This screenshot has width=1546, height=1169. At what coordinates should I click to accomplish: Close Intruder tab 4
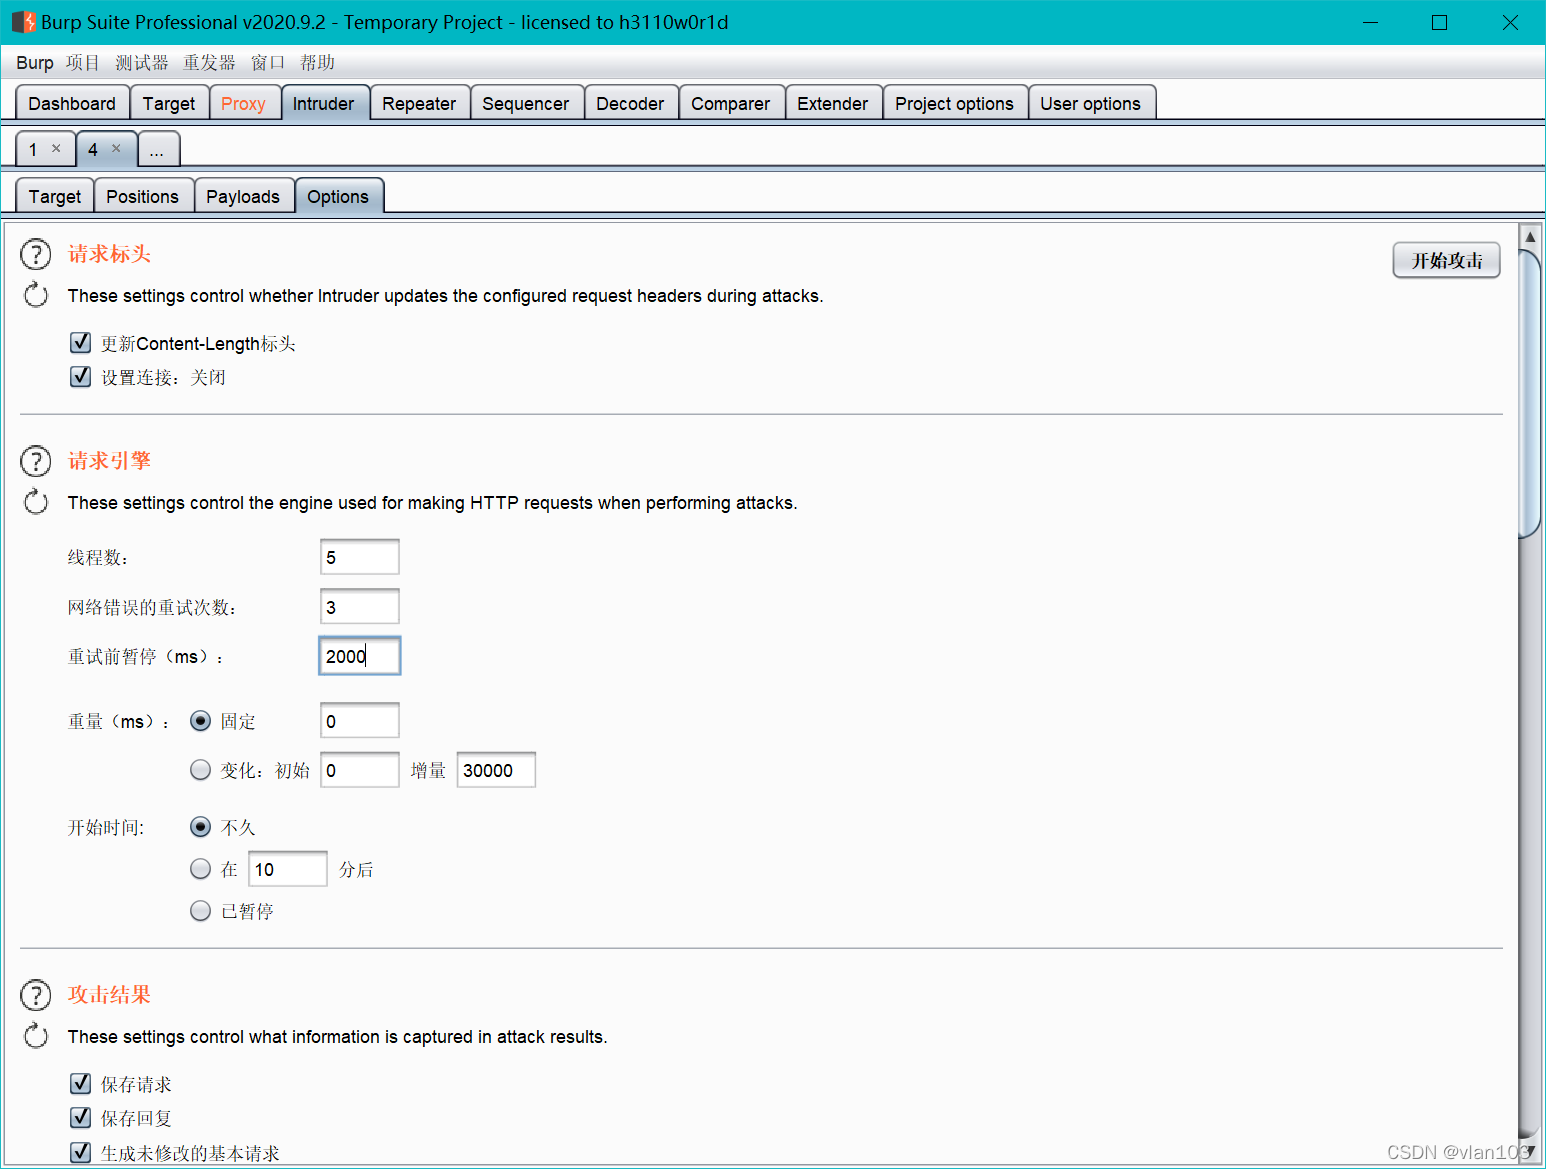(116, 148)
